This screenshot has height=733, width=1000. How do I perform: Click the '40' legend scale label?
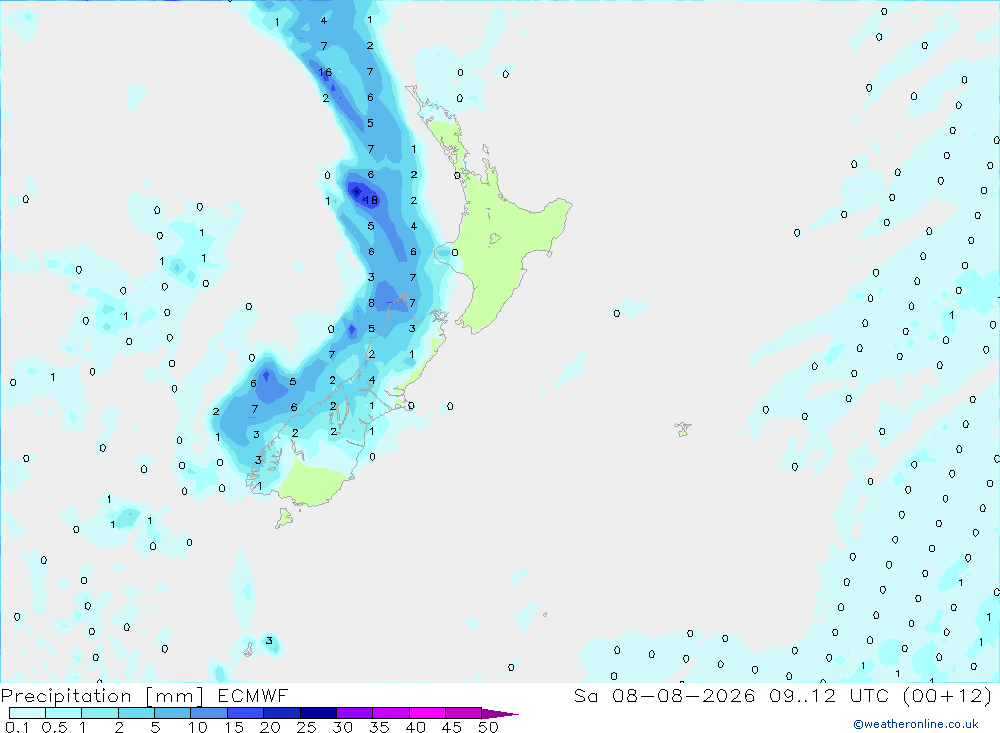pos(416,727)
